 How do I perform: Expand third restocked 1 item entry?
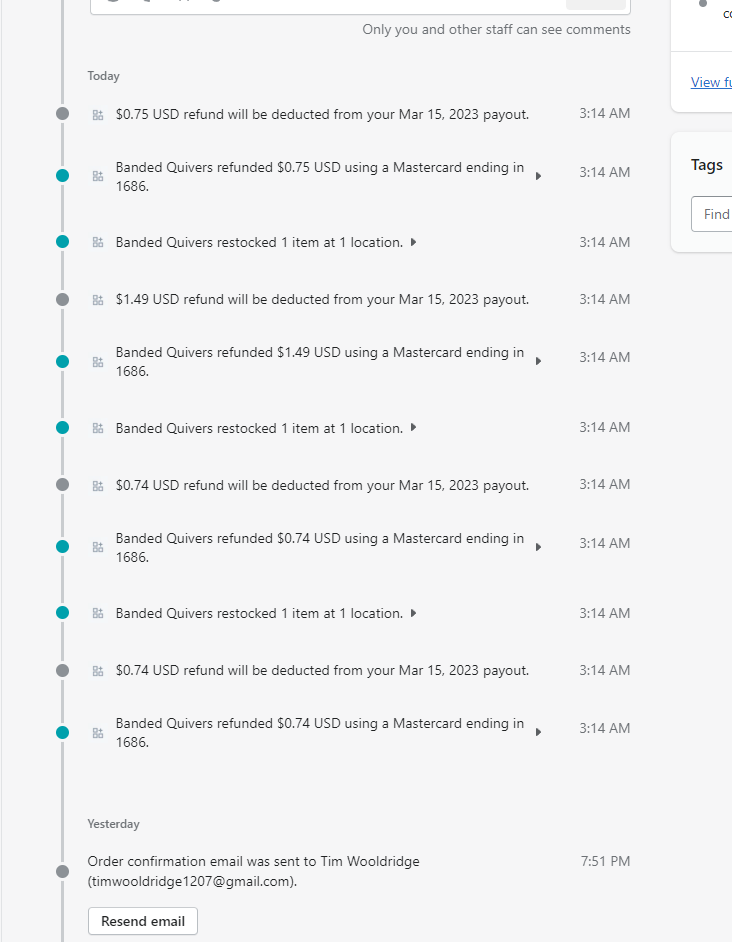tap(413, 613)
